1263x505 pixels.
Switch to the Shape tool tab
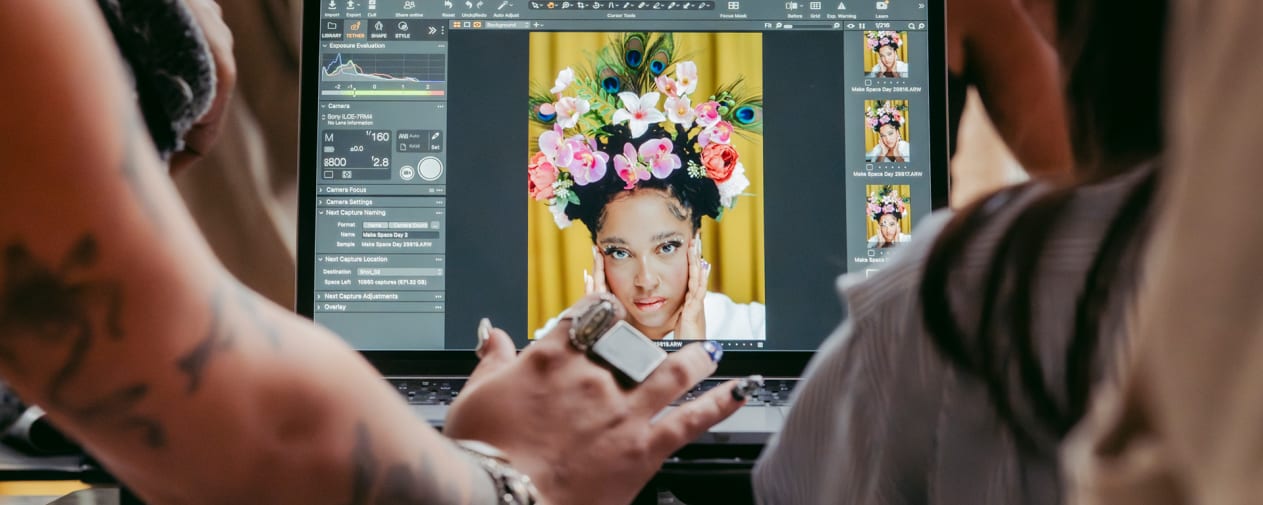tap(379, 29)
